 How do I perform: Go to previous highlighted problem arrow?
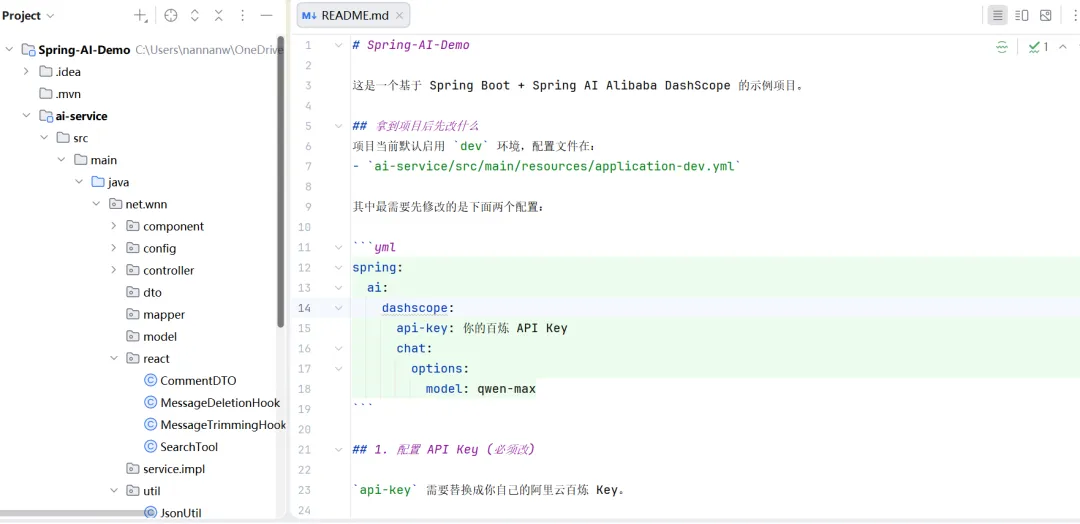pos(1063,47)
